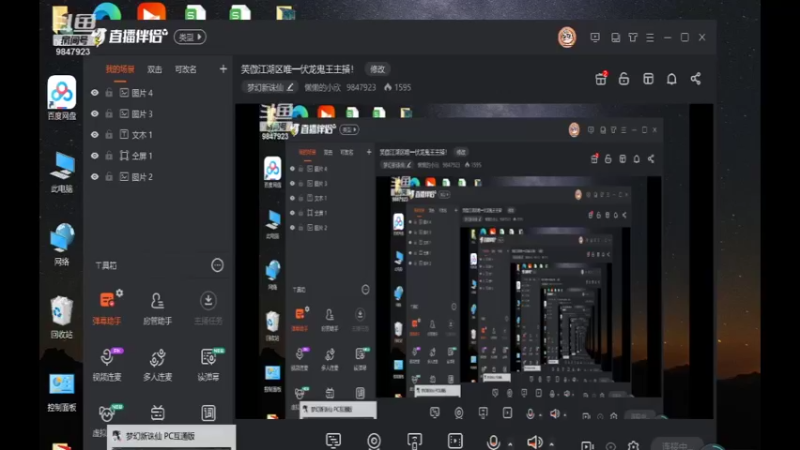Image resolution: width=800 pixels, height=450 pixels.
Task: Open the settings gear in bottom bar
Action: [x=633, y=446]
